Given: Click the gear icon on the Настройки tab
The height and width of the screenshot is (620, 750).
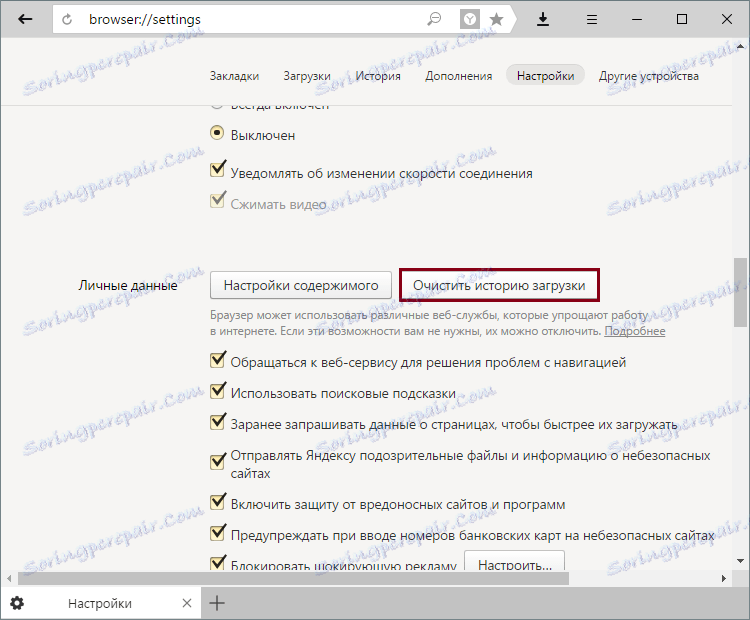Looking at the screenshot, I should (17, 603).
